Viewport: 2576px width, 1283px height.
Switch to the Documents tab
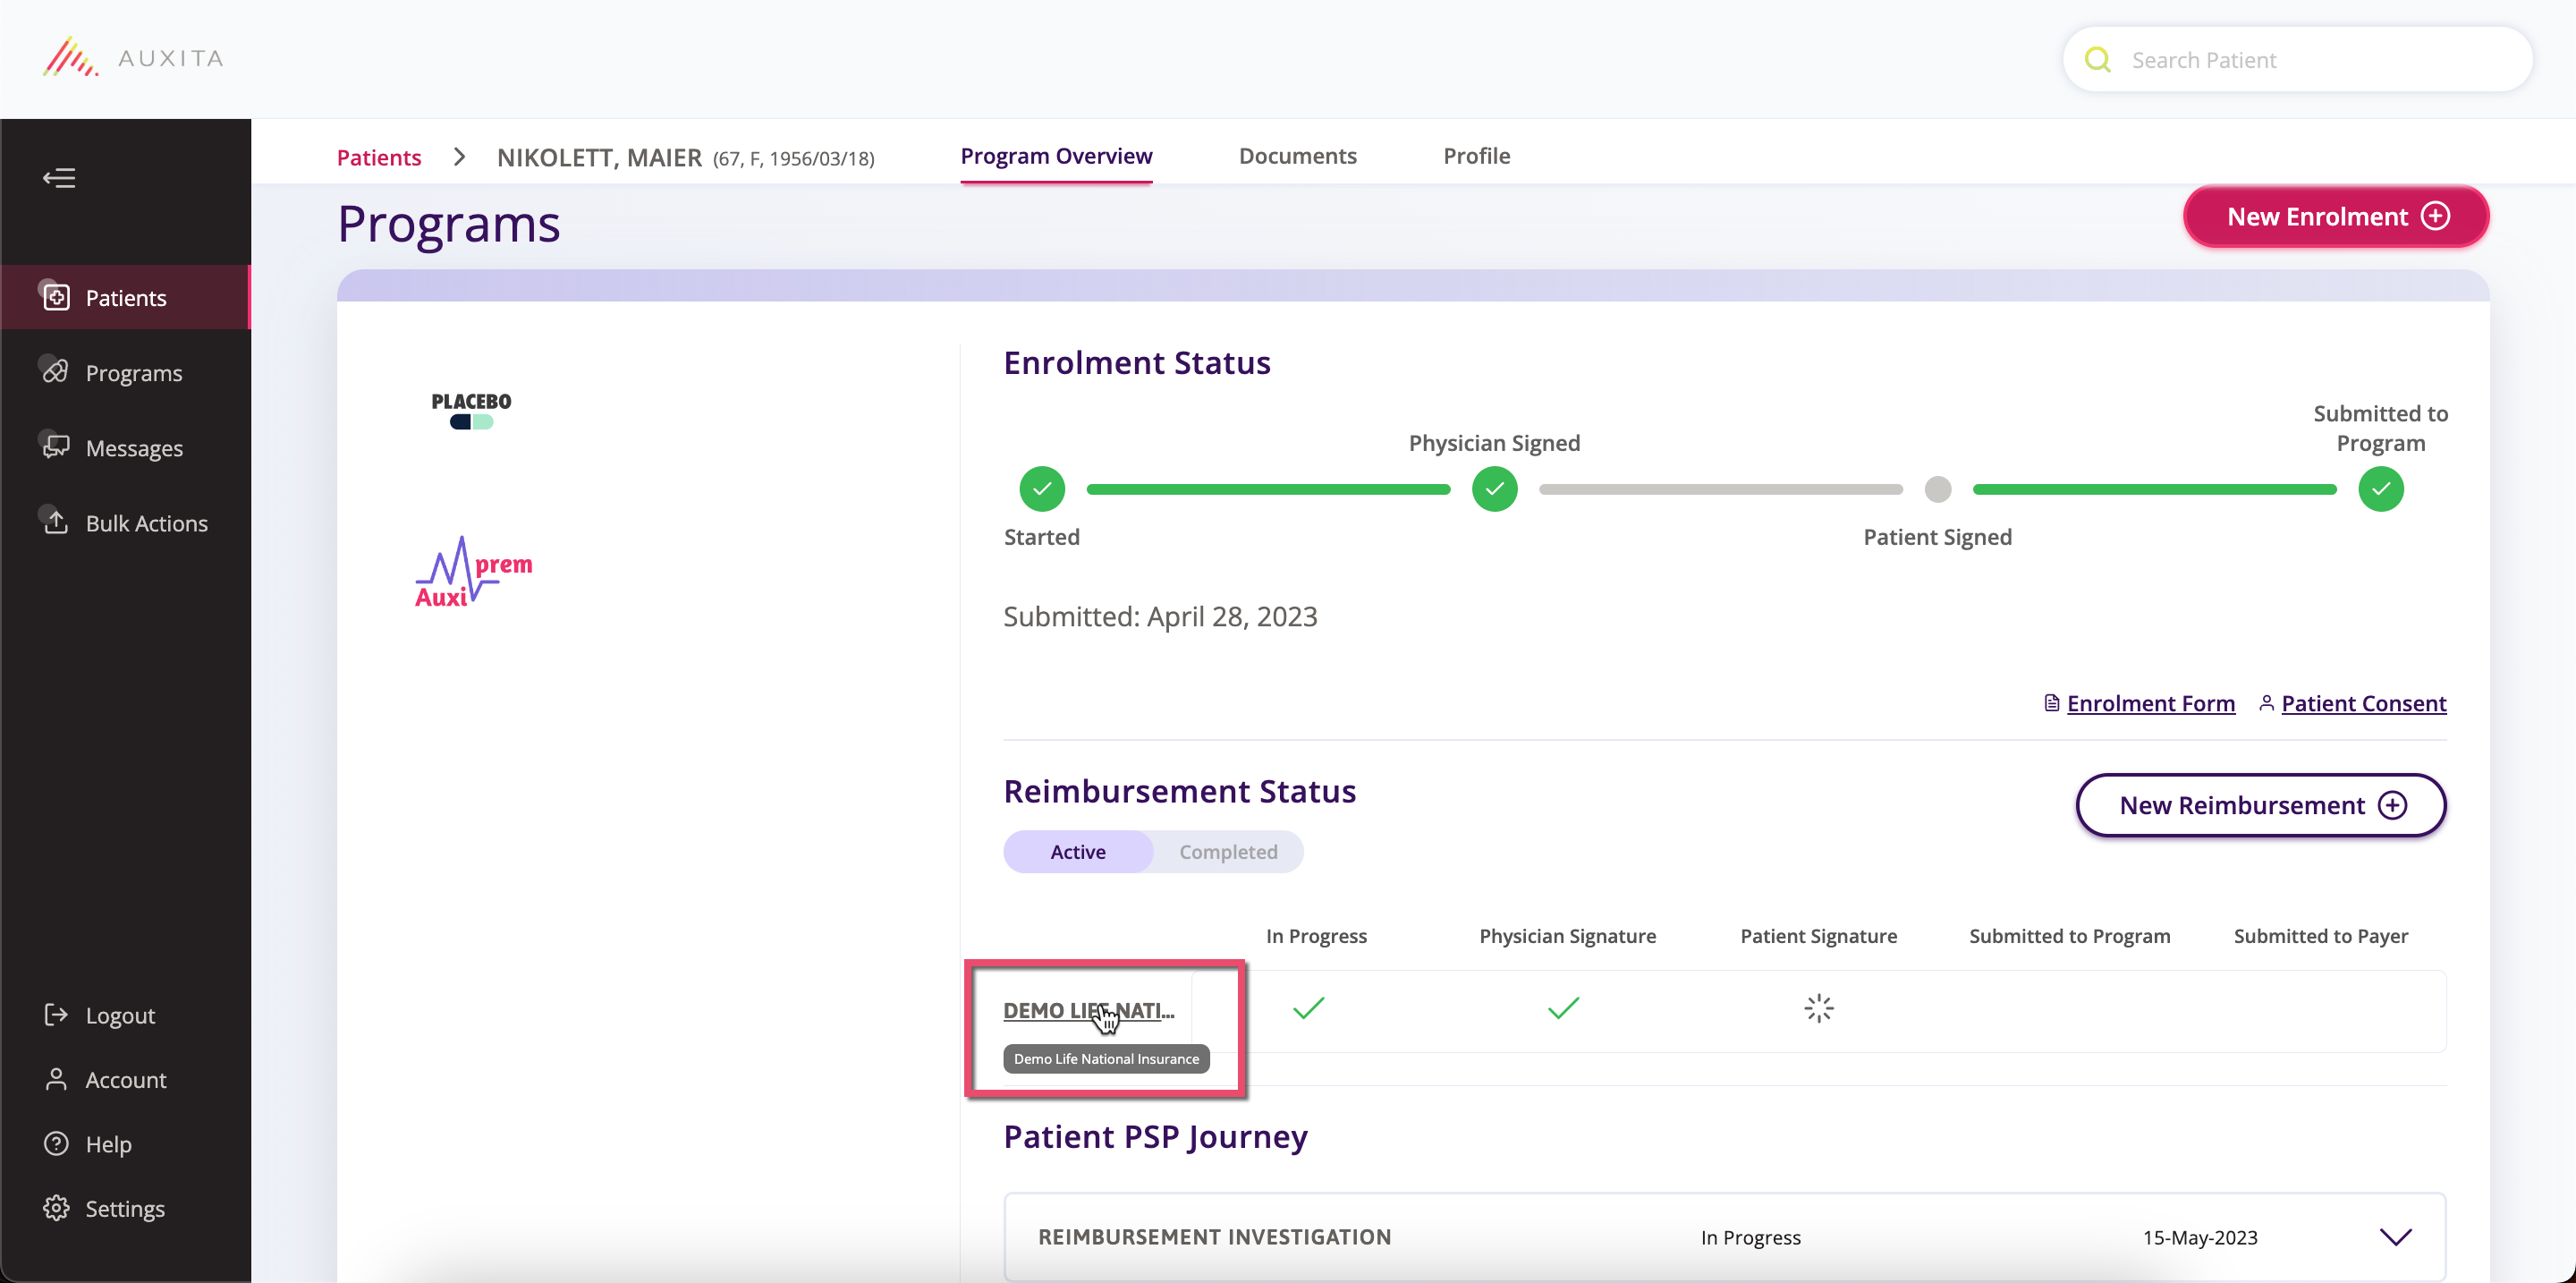click(1297, 156)
